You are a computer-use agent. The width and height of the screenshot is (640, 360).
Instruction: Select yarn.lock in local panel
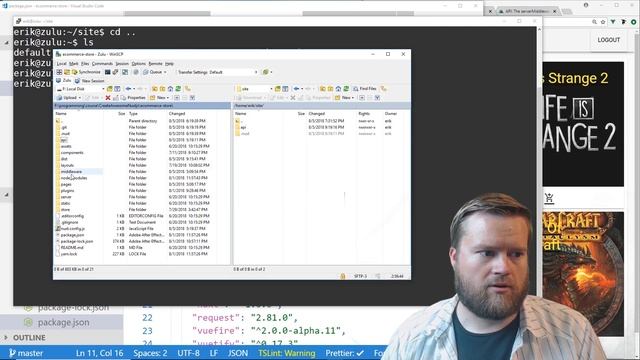point(69,254)
